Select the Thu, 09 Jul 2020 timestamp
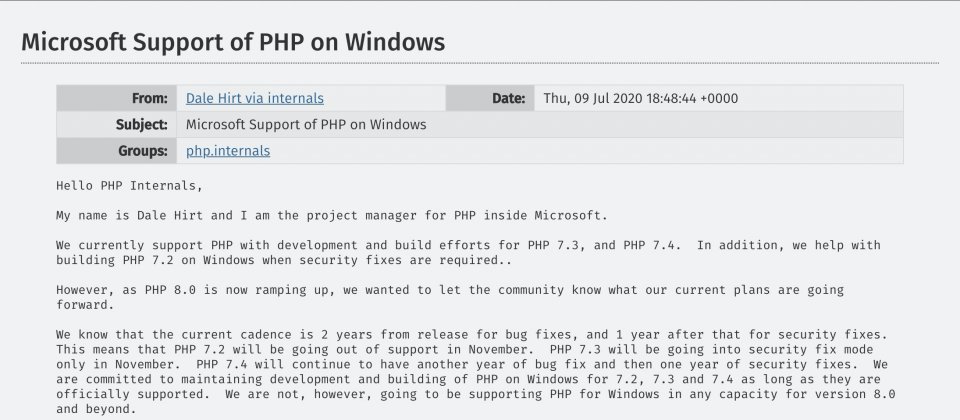Viewport: 960px width, 420px height. point(640,98)
